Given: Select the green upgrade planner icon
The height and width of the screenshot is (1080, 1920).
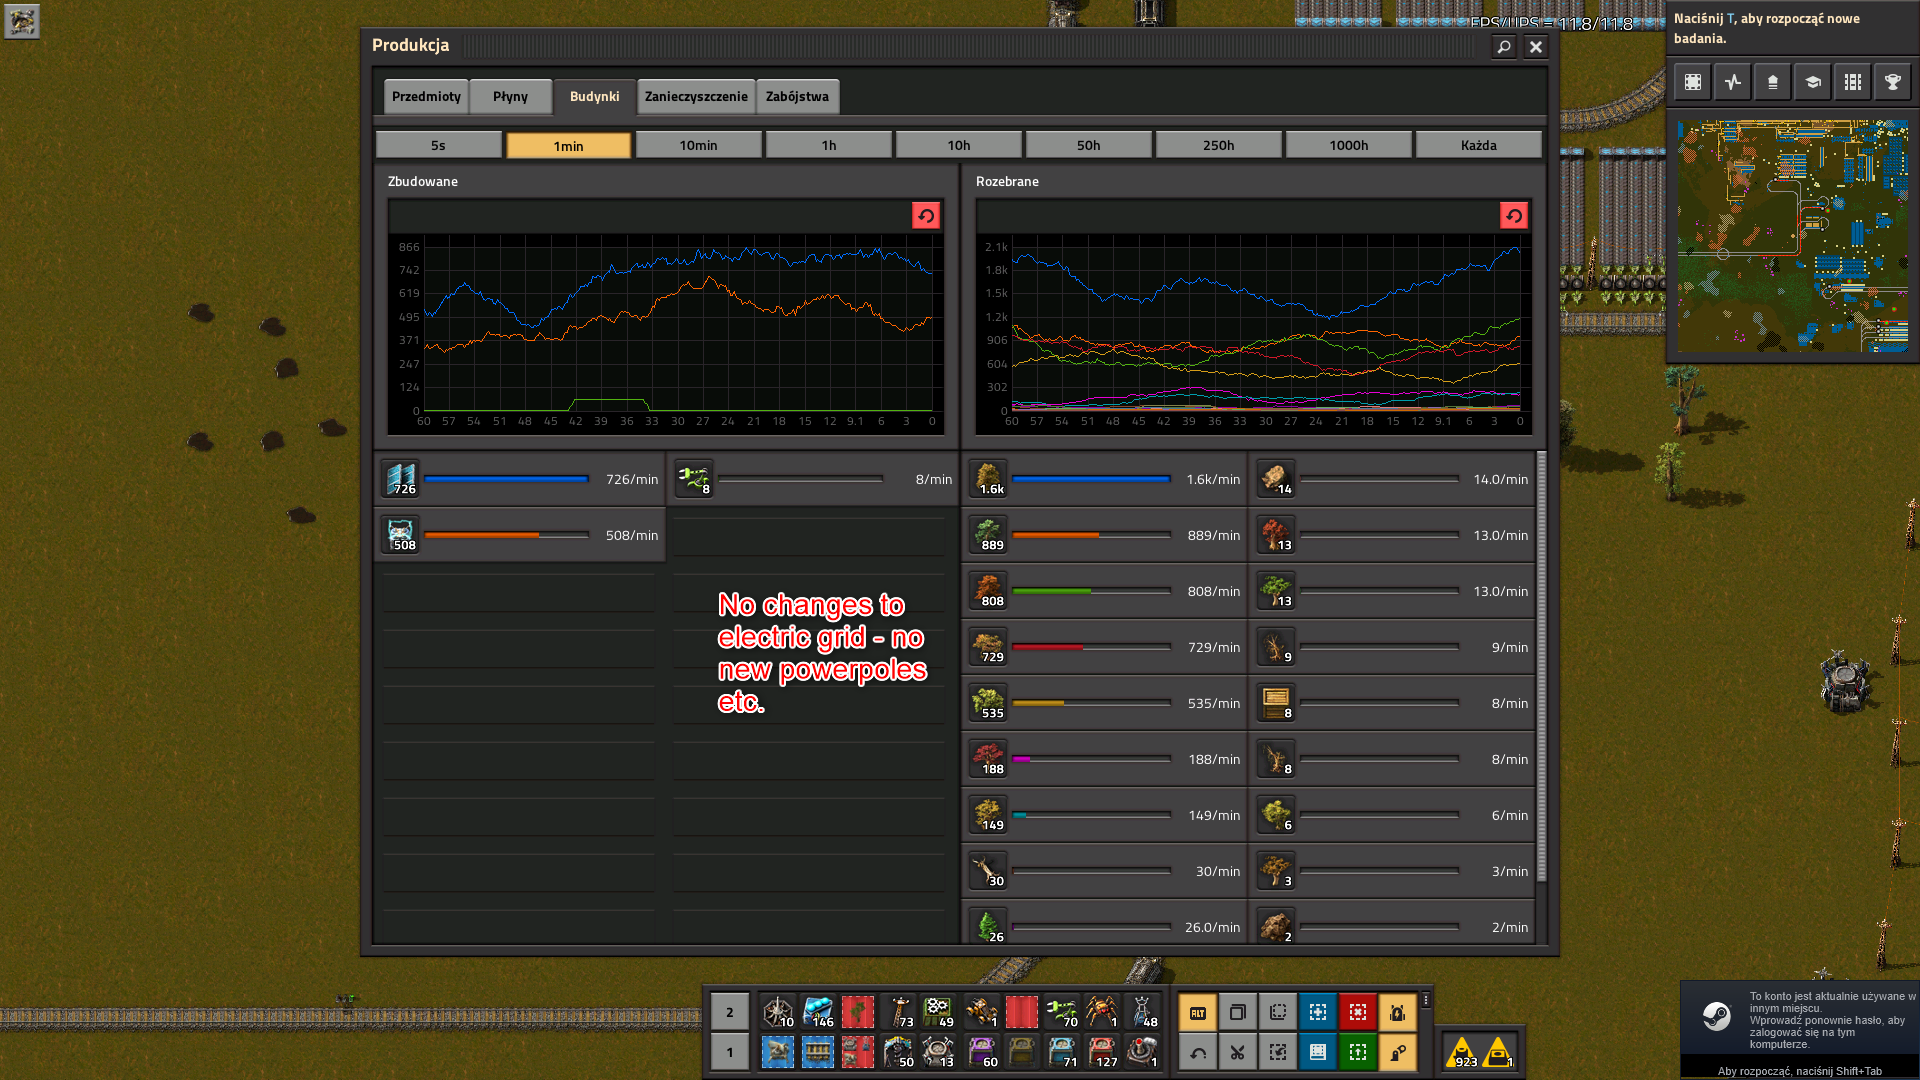Looking at the screenshot, I should point(1358,1052).
